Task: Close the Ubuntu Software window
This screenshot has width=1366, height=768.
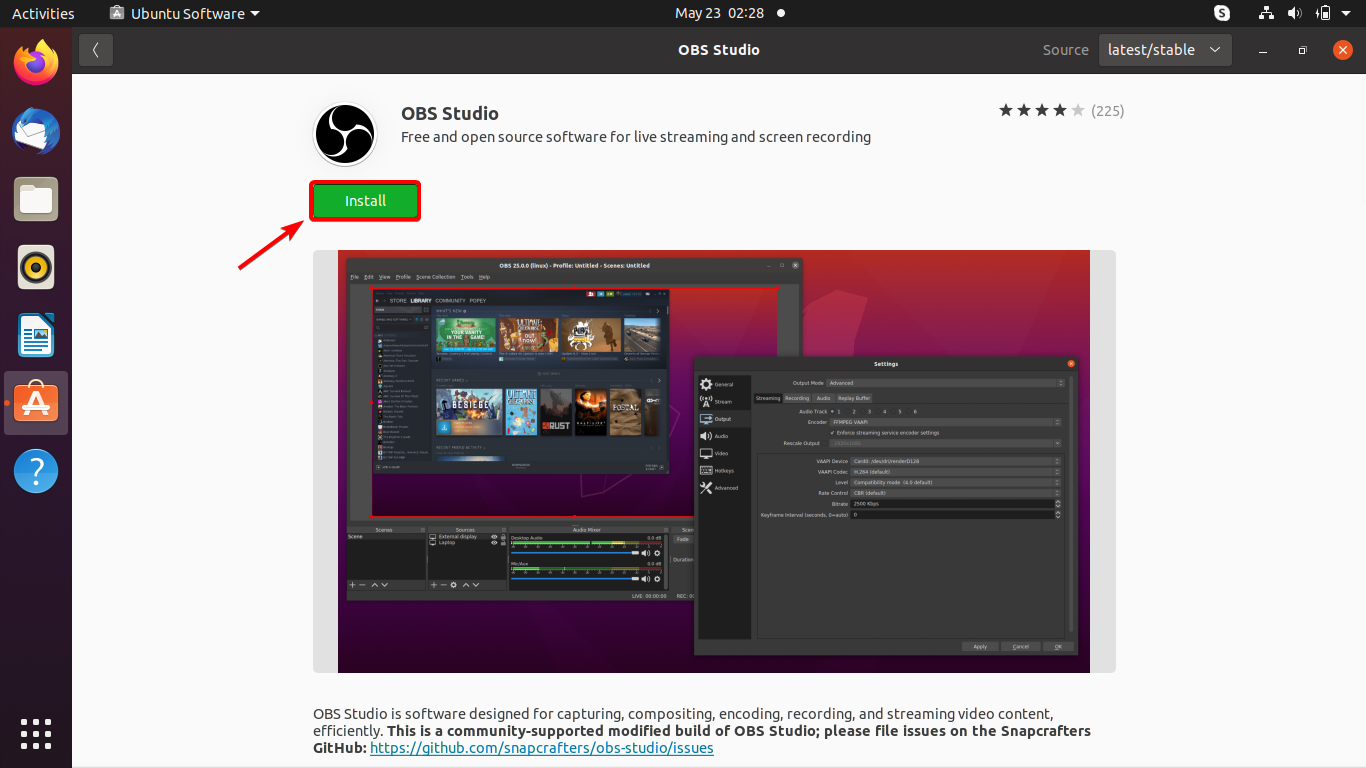Action: coord(1343,50)
